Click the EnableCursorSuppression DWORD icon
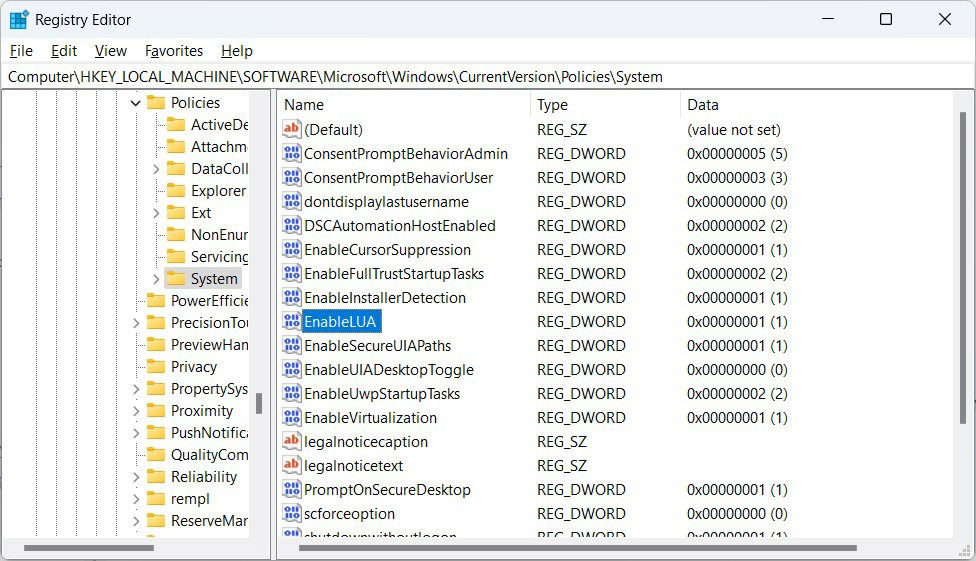This screenshot has width=976, height=561. click(291, 249)
